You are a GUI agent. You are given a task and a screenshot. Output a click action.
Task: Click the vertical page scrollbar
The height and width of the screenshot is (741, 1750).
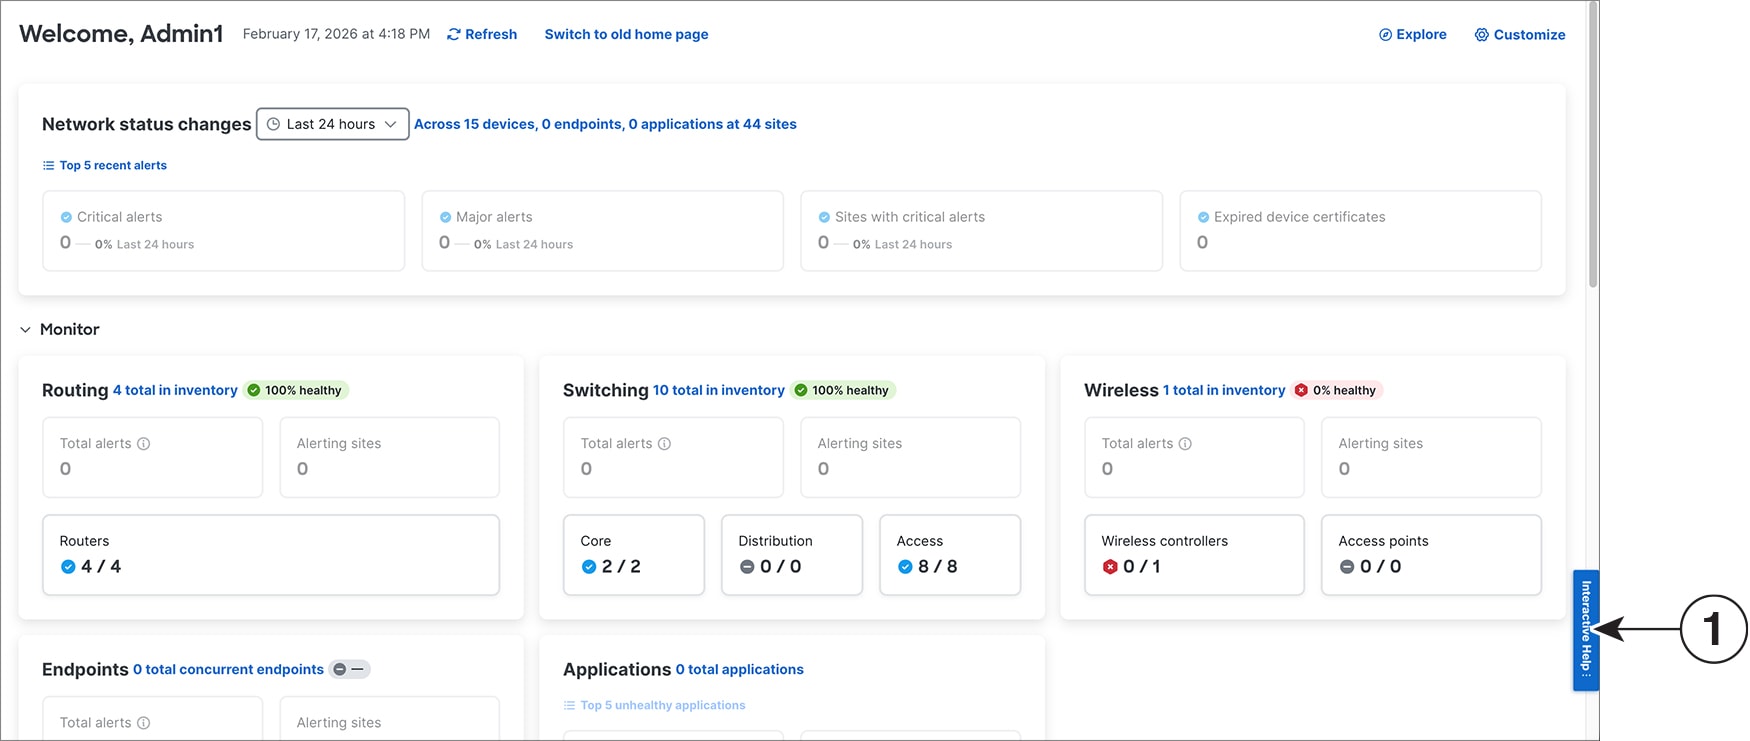[1593, 145]
